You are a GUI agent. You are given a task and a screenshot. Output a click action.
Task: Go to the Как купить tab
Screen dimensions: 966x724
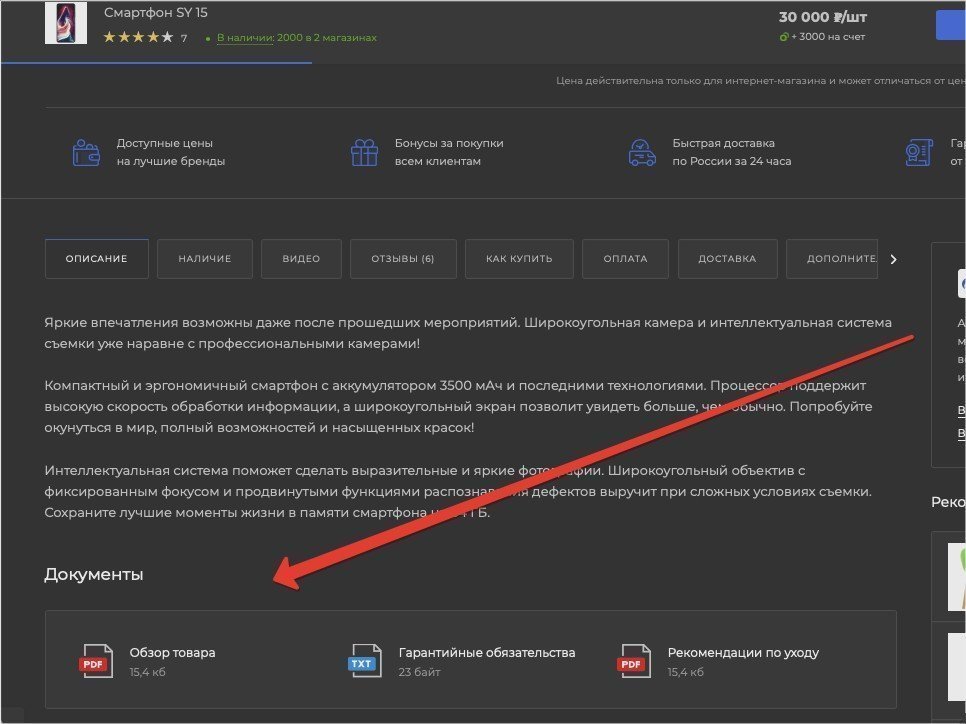click(x=519, y=259)
